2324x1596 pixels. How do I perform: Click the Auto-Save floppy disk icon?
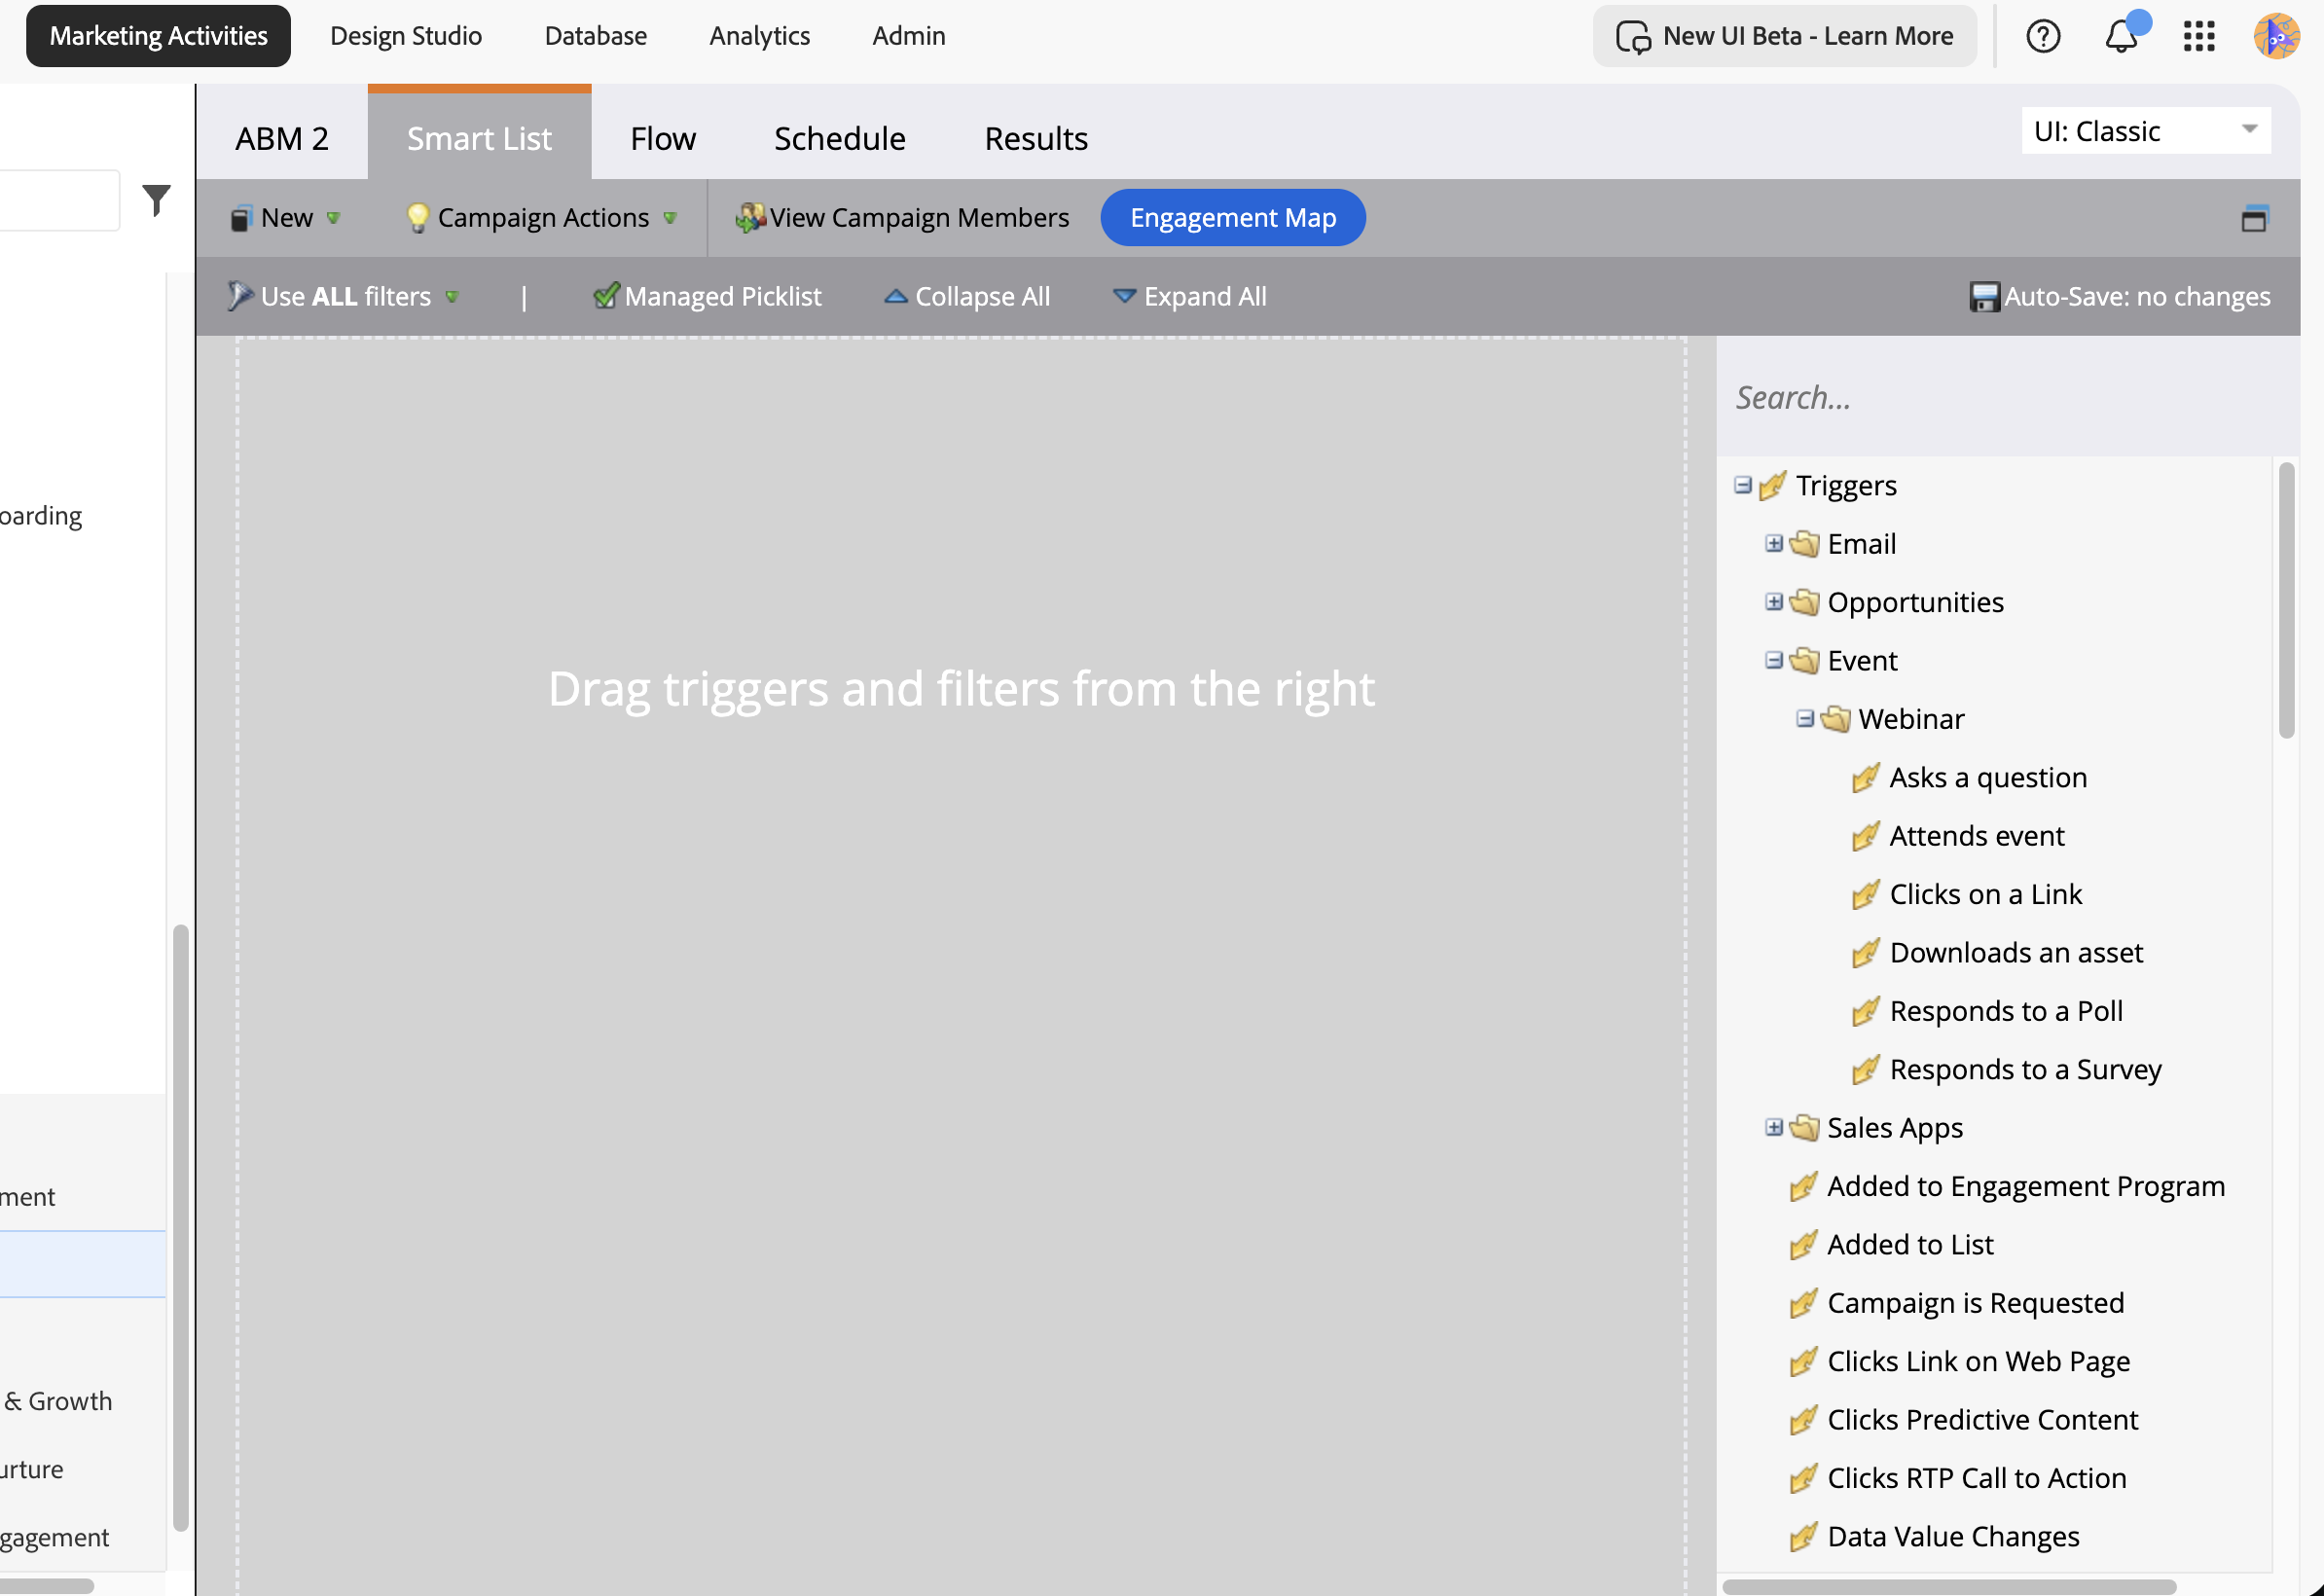1983,297
